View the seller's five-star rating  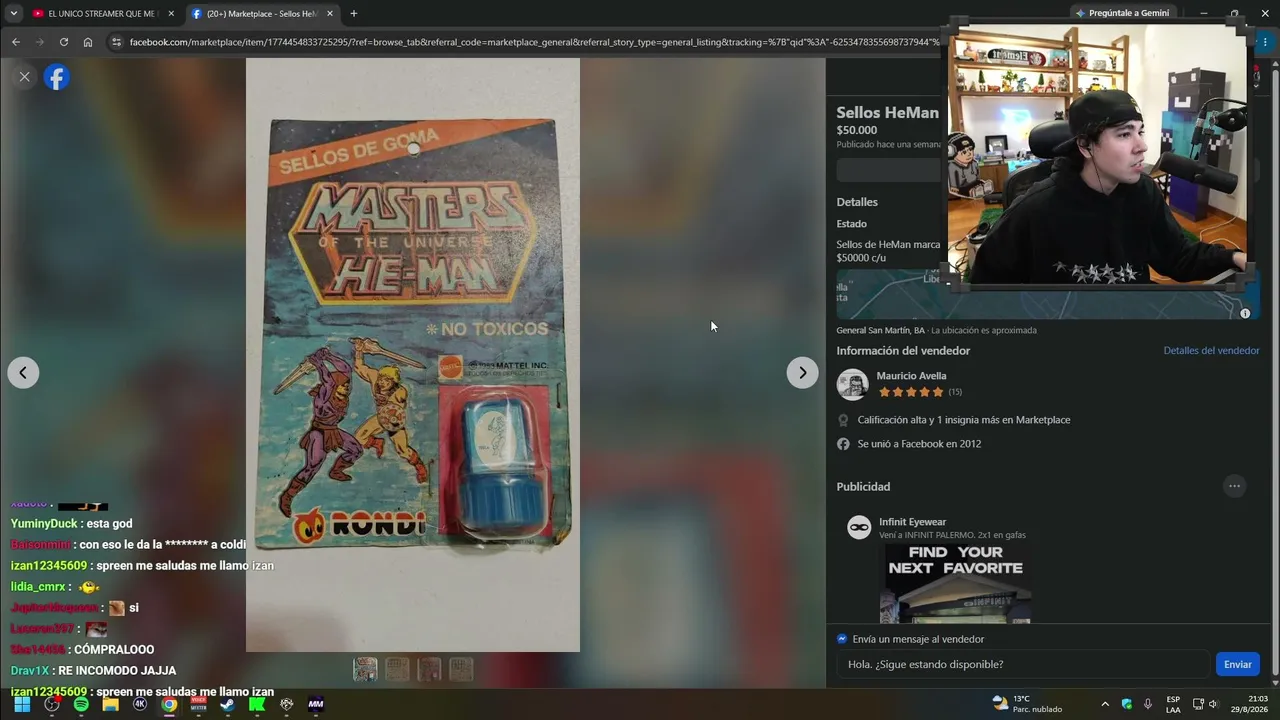(910, 392)
